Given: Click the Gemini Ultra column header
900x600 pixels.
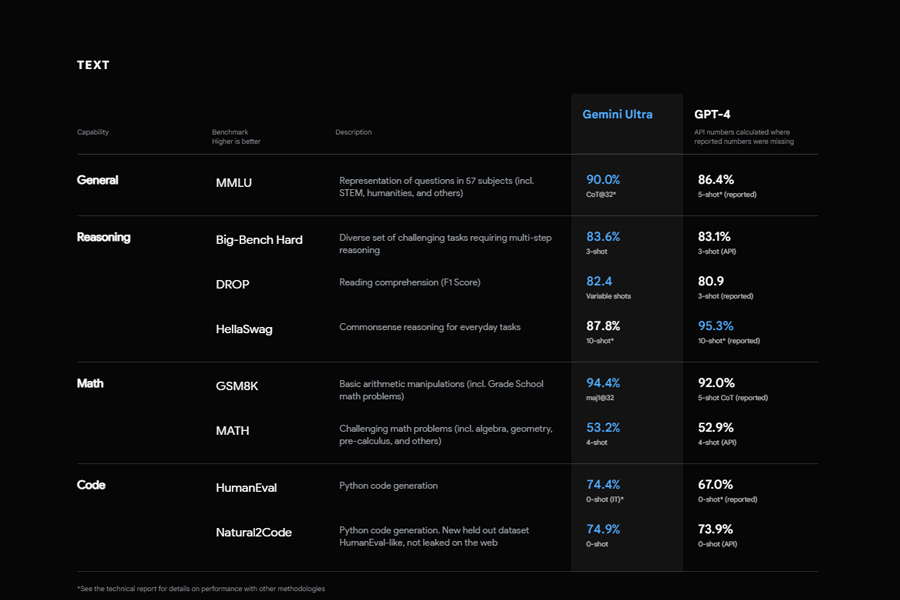Looking at the screenshot, I should point(617,114).
